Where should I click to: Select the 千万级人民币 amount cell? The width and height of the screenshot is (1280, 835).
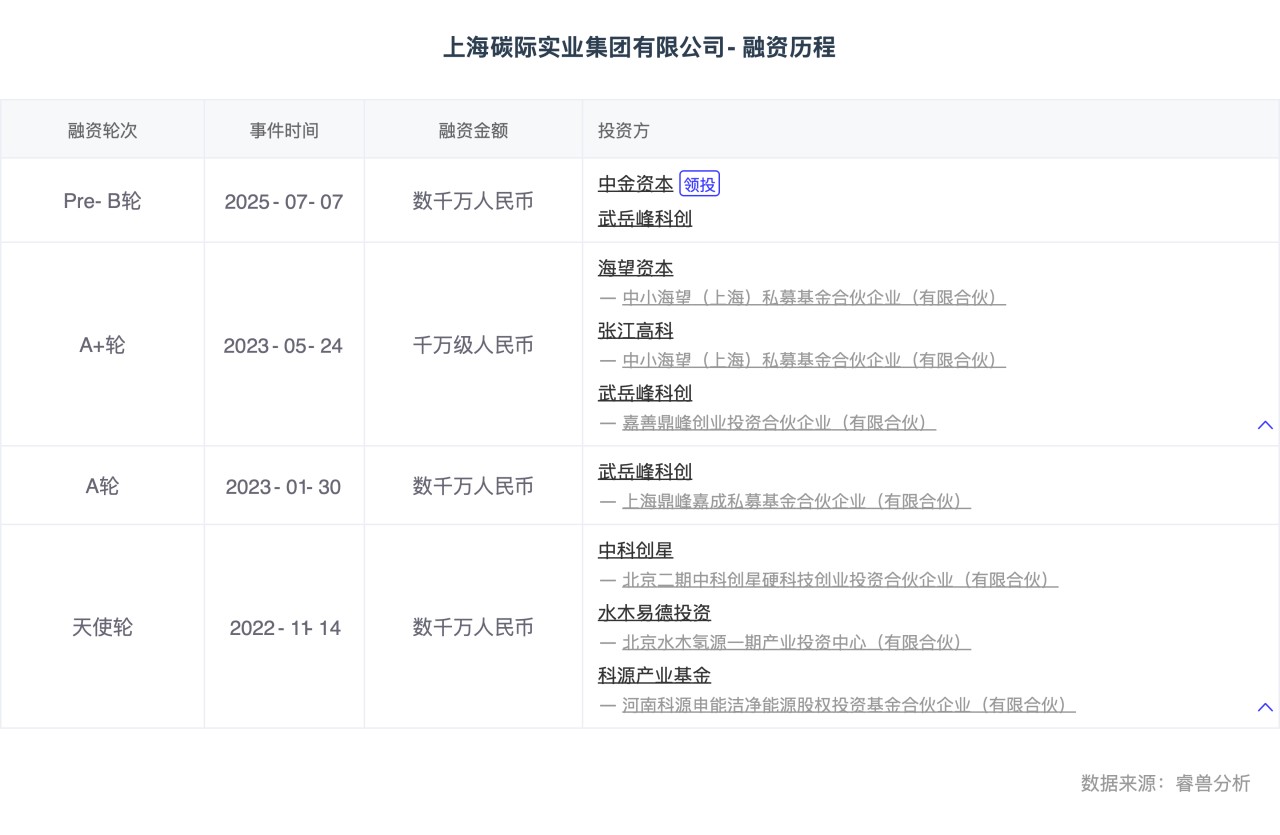[x=473, y=345]
